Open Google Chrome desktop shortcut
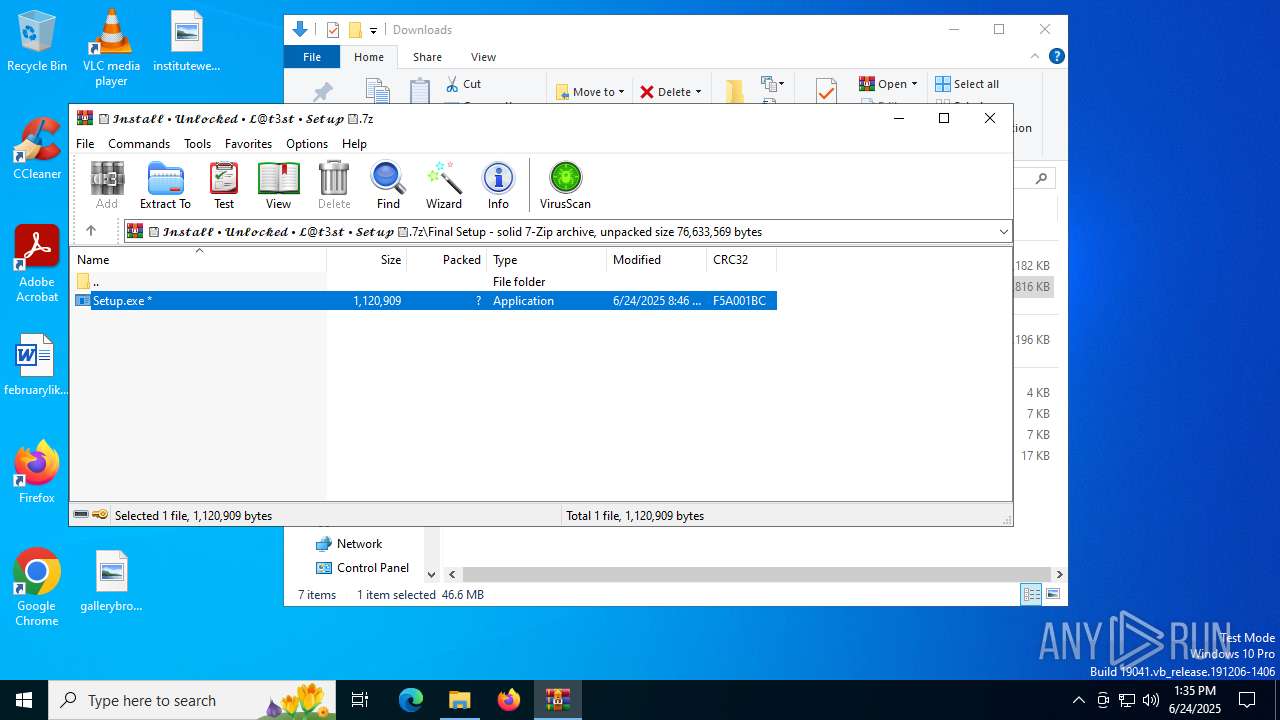Screen dimensions: 1280x720 37,588
